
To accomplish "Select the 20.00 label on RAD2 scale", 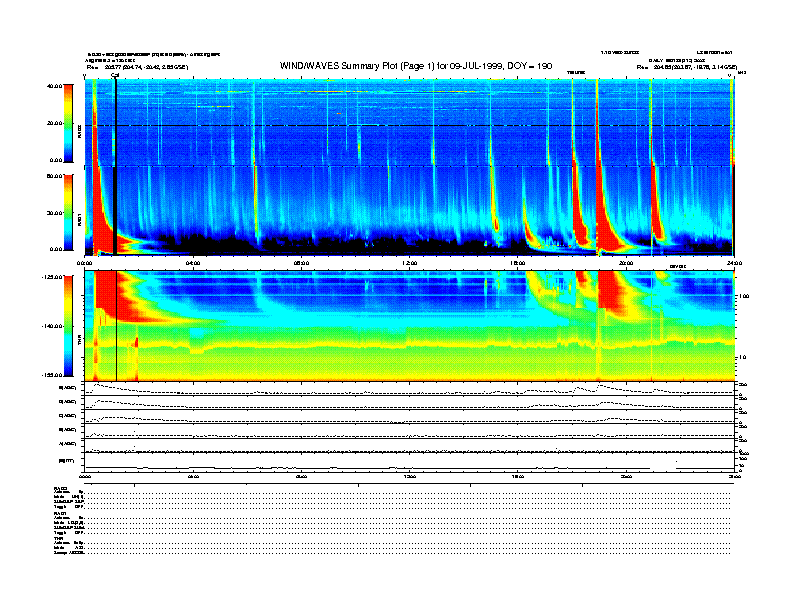I will click(x=54, y=123).
